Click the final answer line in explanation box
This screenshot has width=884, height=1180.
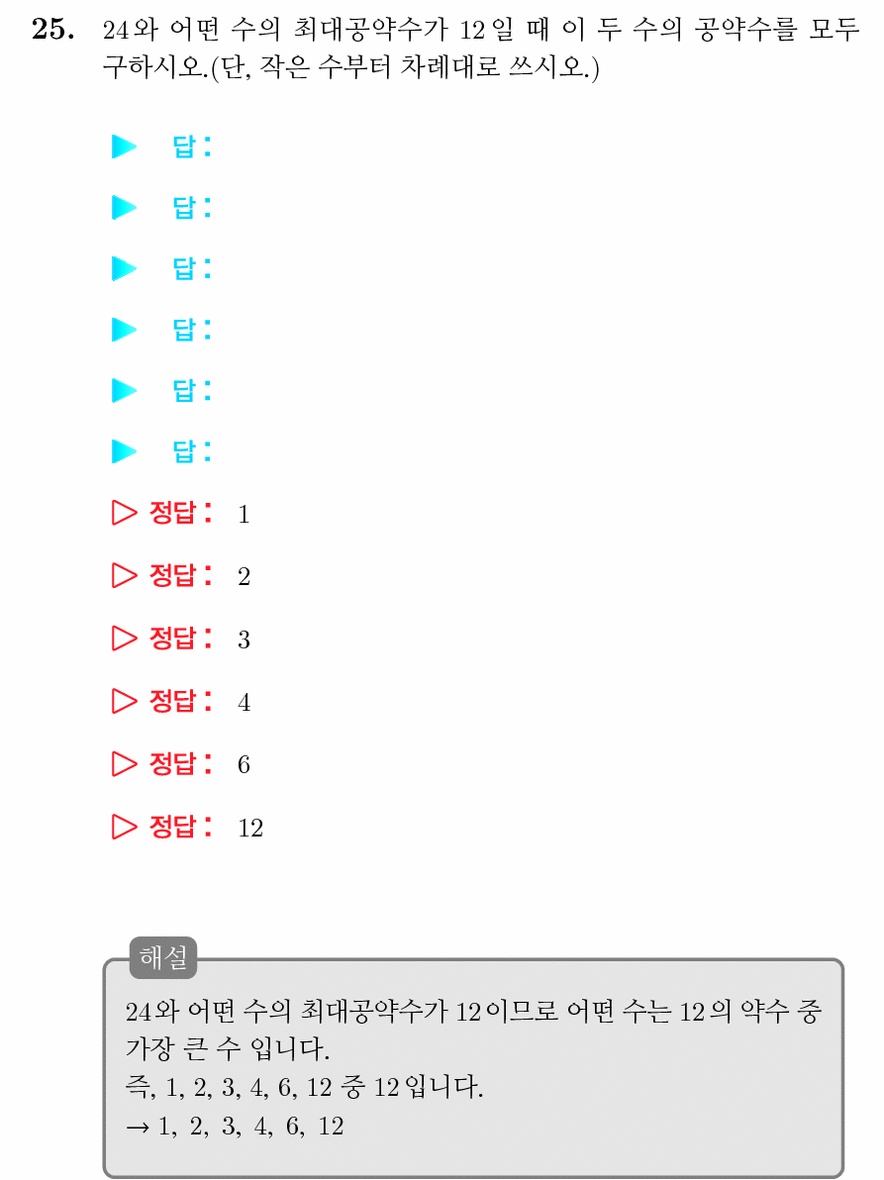click(235, 1126)
